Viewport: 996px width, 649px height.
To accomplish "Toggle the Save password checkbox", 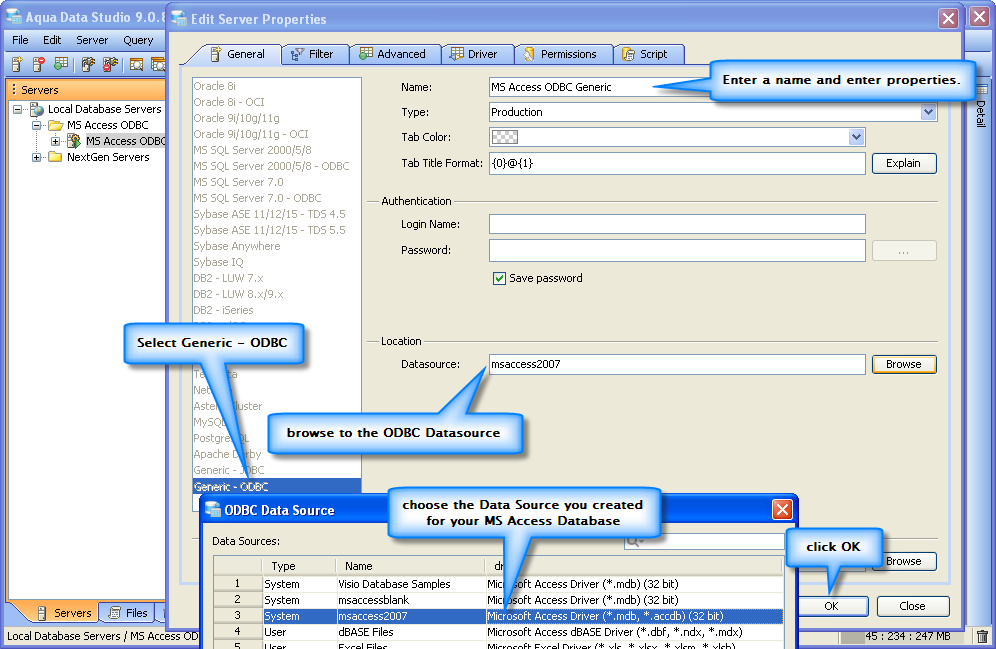I will [499, 278].
